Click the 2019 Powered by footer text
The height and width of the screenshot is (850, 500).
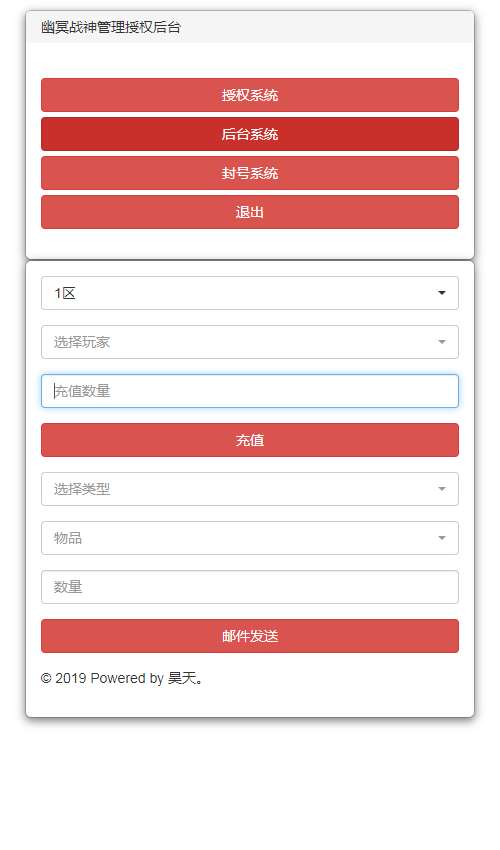[109, 678]
